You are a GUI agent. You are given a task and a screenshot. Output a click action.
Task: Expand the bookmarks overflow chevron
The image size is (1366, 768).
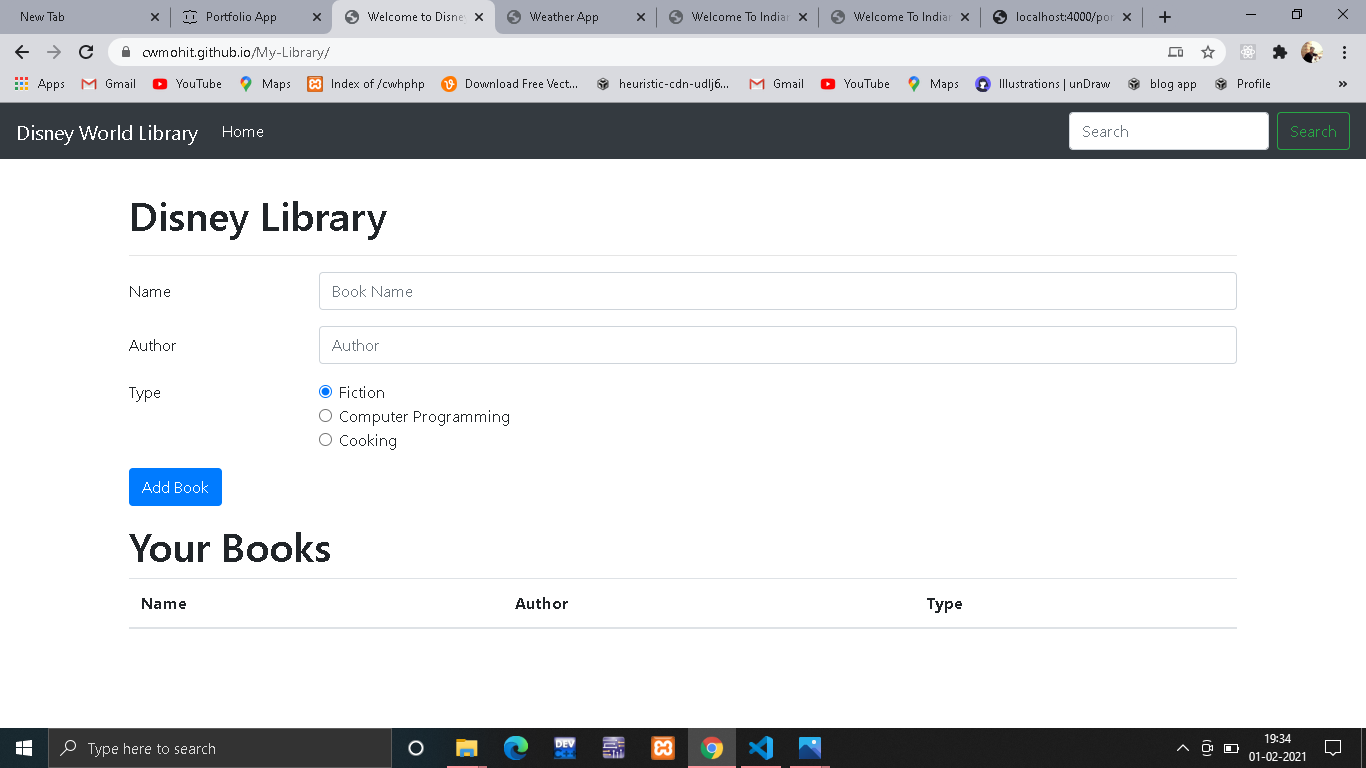(1343, 84)
